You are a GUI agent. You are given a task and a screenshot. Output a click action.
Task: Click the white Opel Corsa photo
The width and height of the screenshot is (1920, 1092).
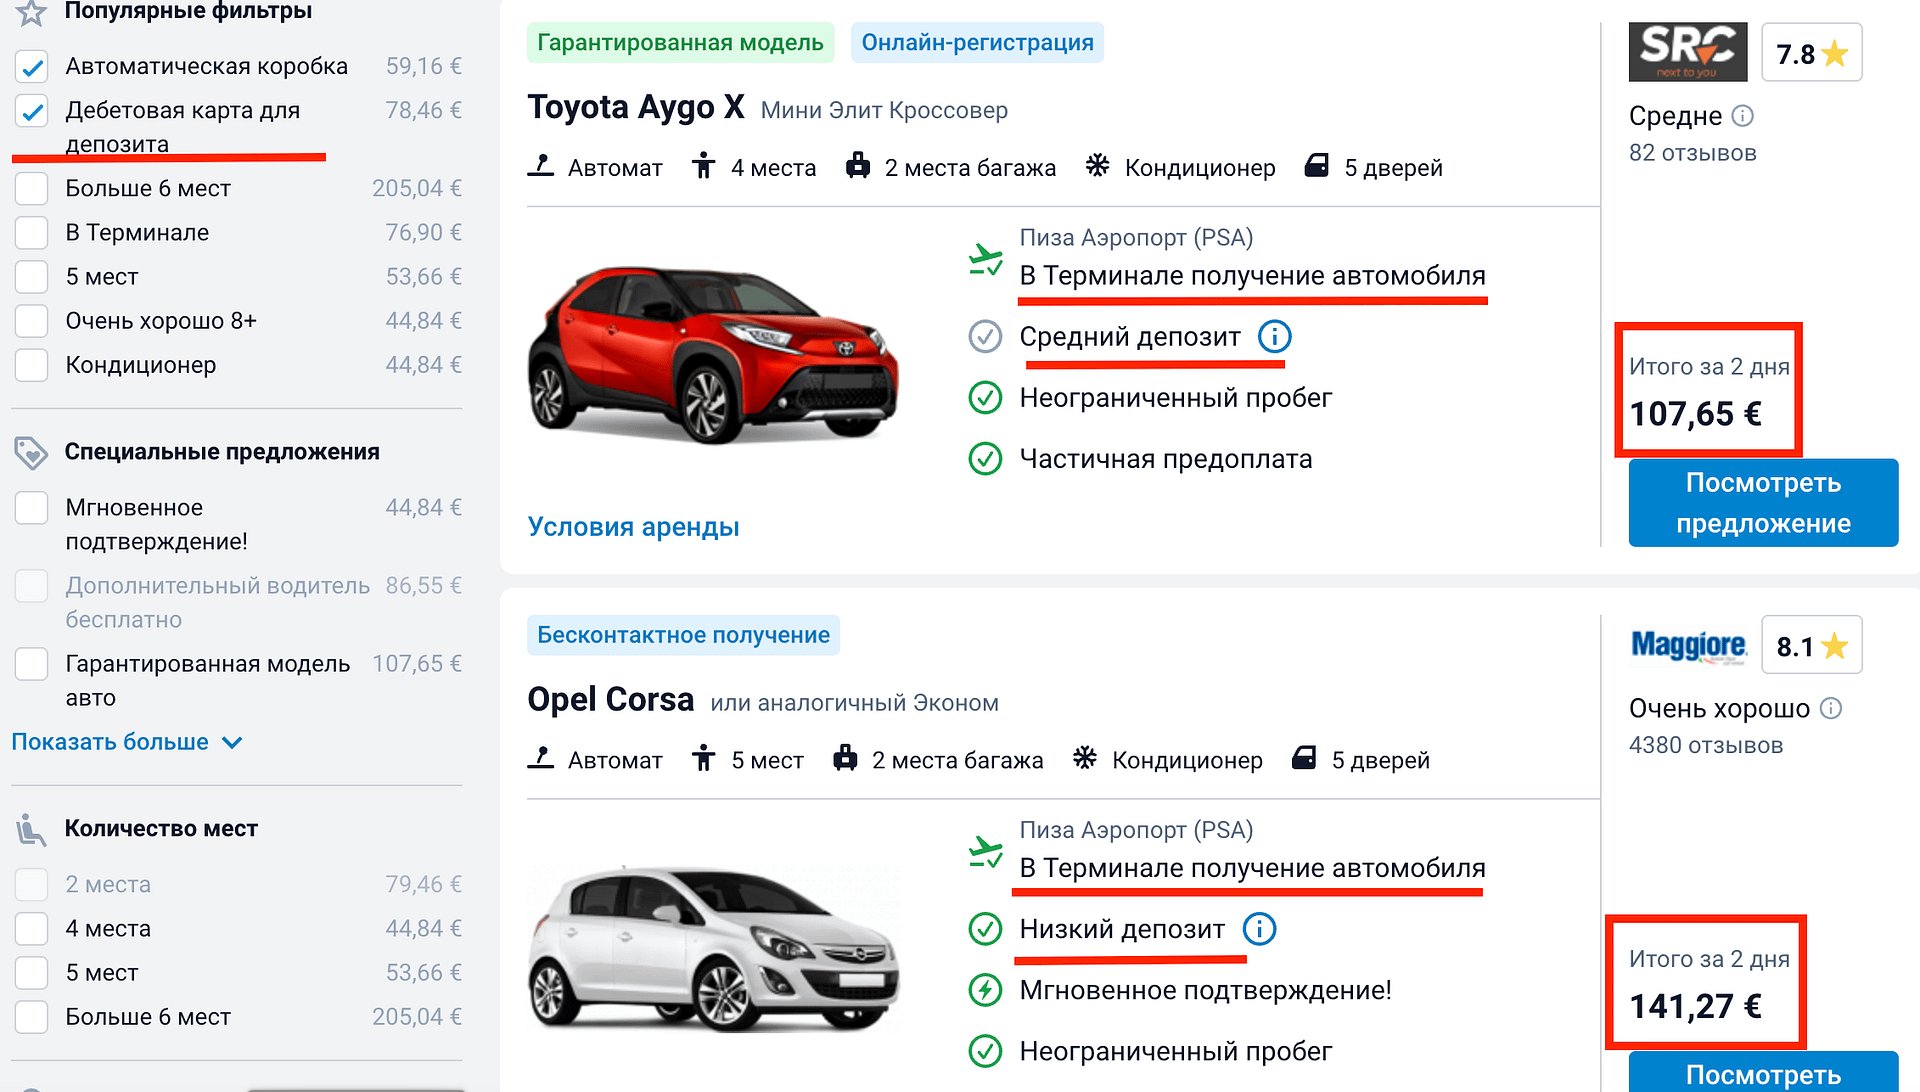tap(713, 945)
